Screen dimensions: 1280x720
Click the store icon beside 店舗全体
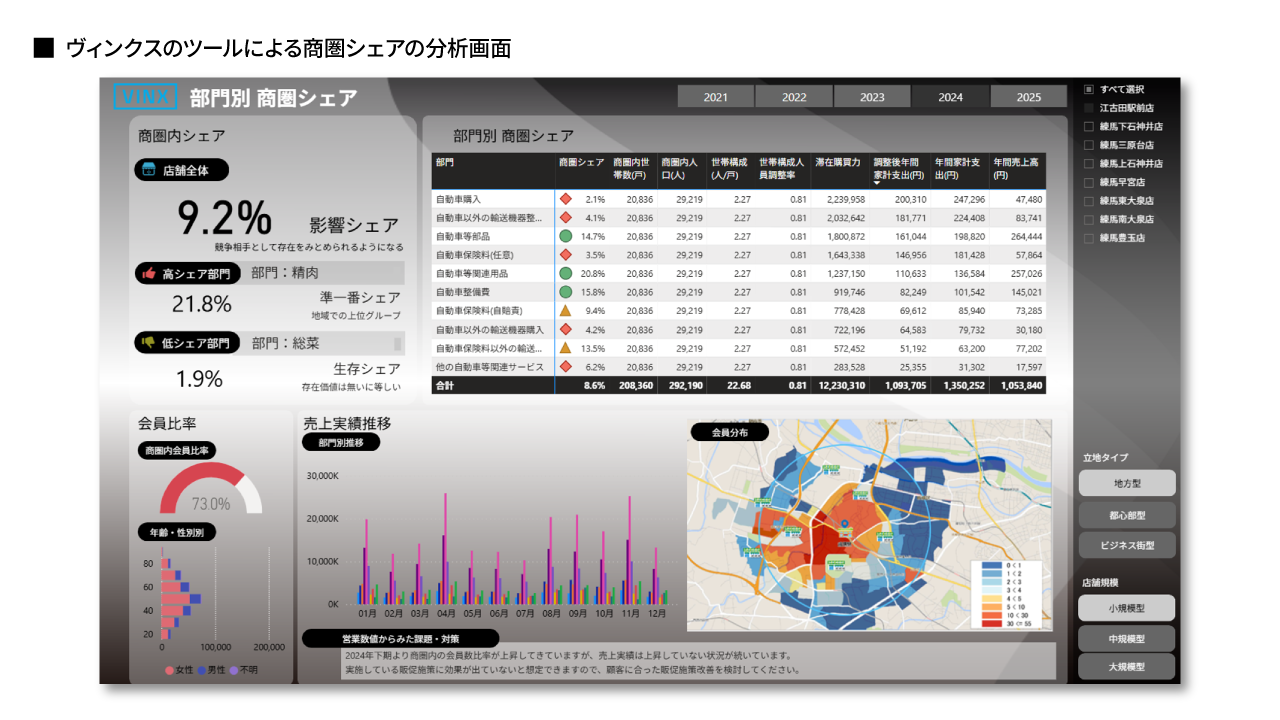tap(149, 170)
